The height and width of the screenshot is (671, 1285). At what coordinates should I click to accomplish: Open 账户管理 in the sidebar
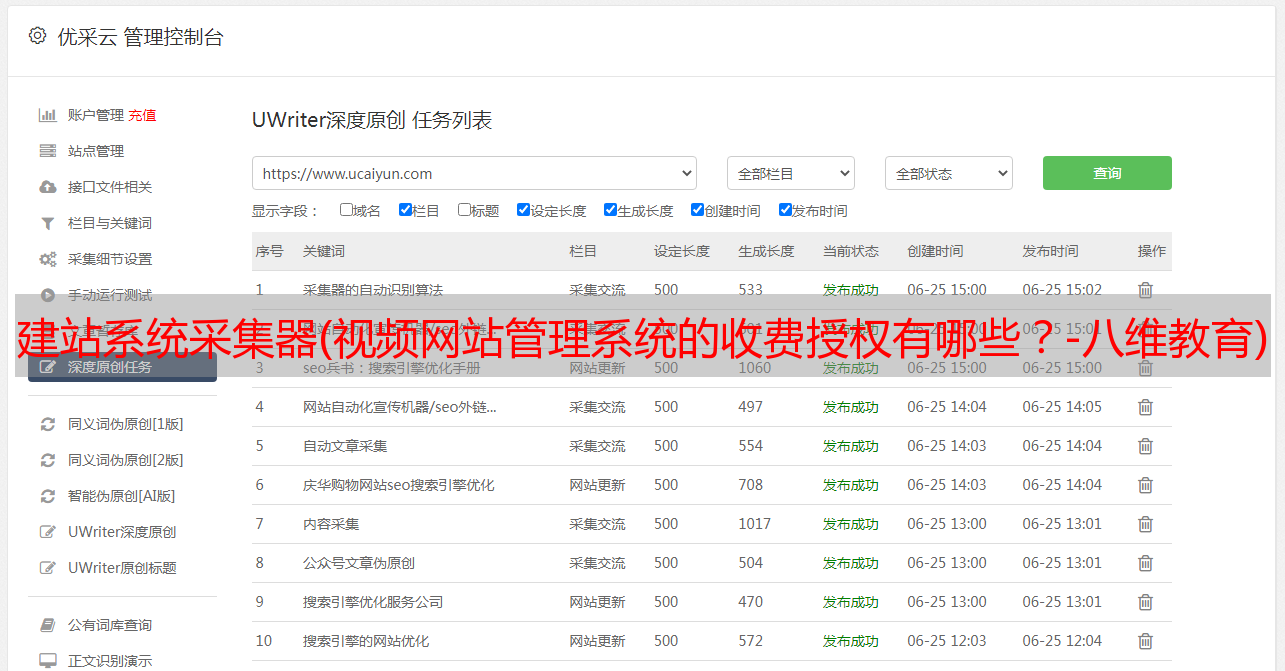[96, 115]
